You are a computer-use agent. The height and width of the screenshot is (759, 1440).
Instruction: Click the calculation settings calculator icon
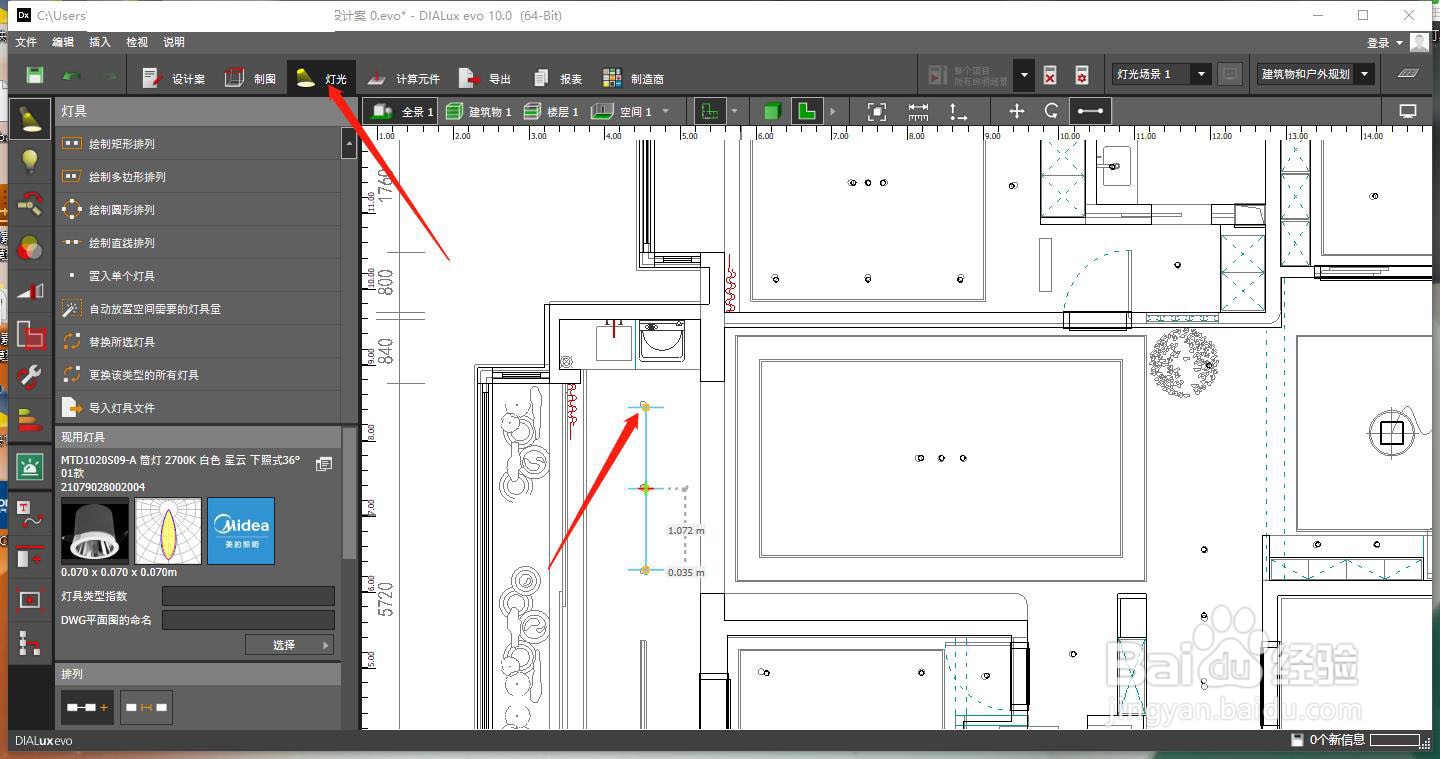coord(1081,75)
